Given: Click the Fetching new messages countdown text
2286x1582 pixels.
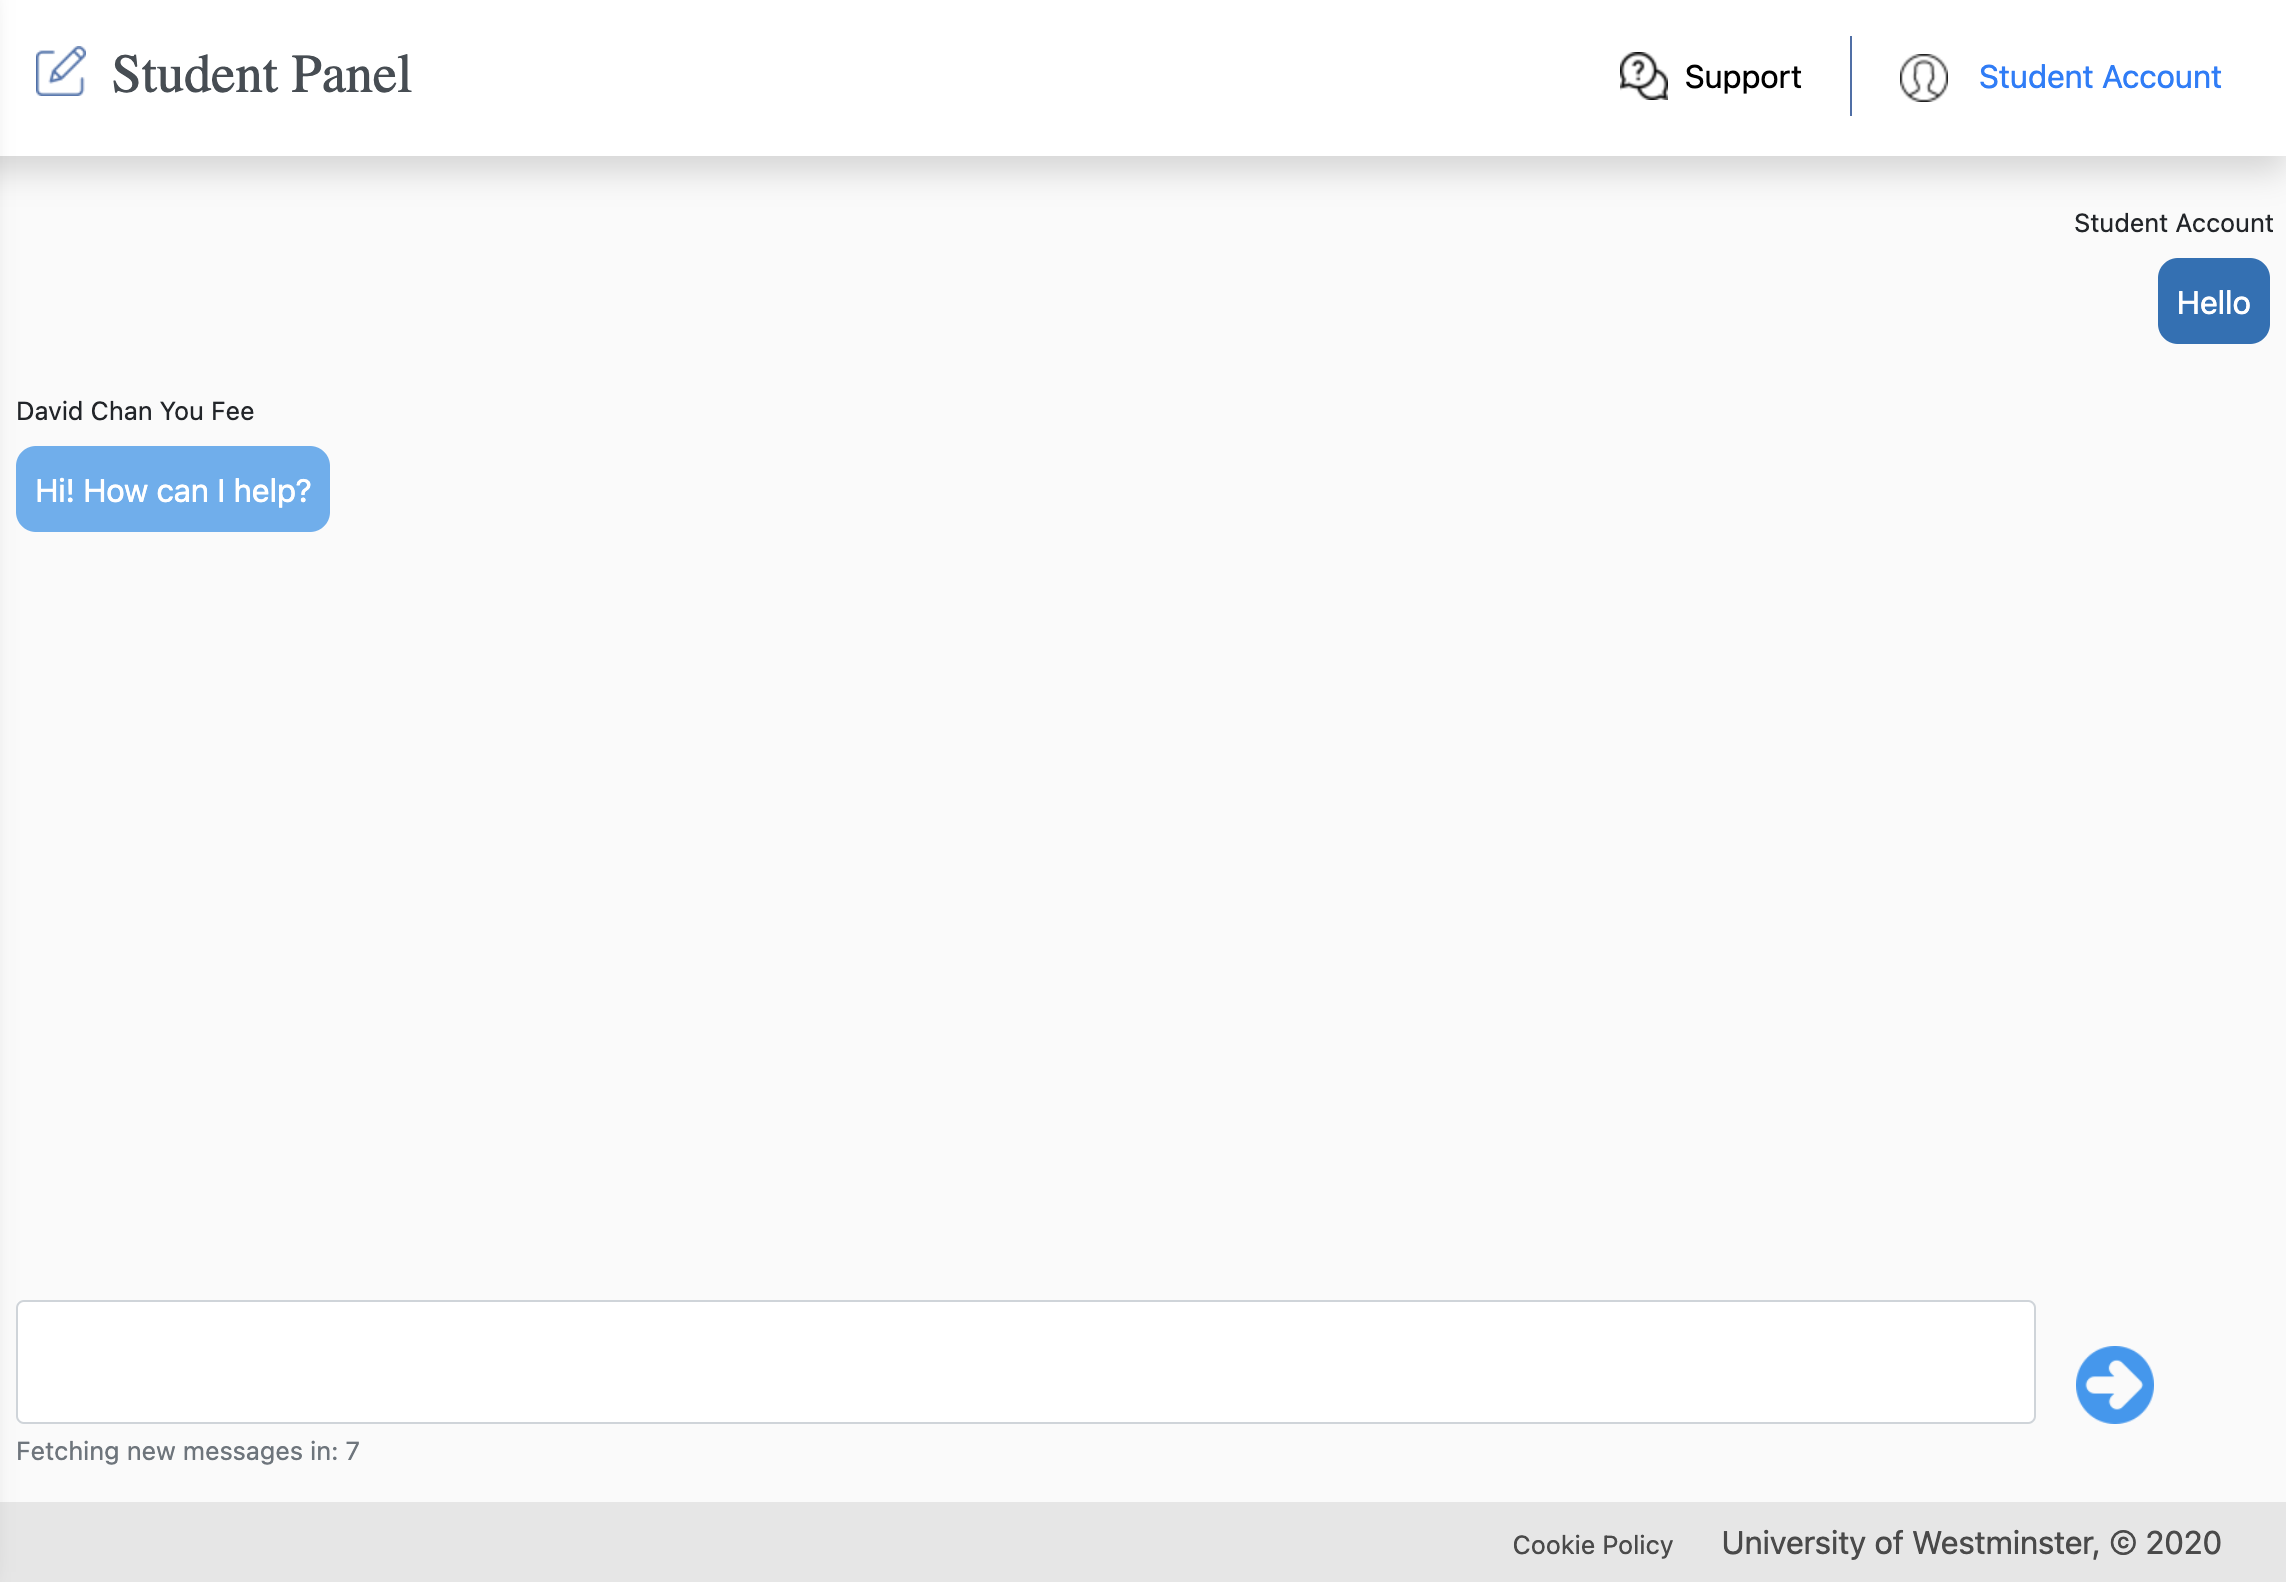Looking at the screenshot, I should pyautogui.click(x=188, y=1451).
